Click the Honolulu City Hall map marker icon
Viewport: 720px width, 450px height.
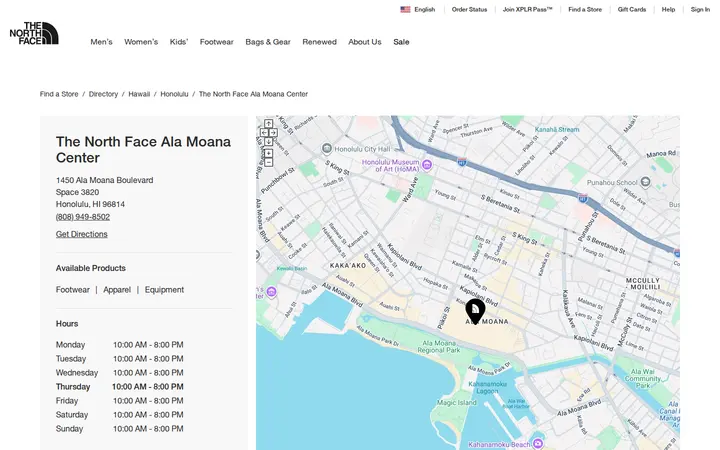point(326,148)
